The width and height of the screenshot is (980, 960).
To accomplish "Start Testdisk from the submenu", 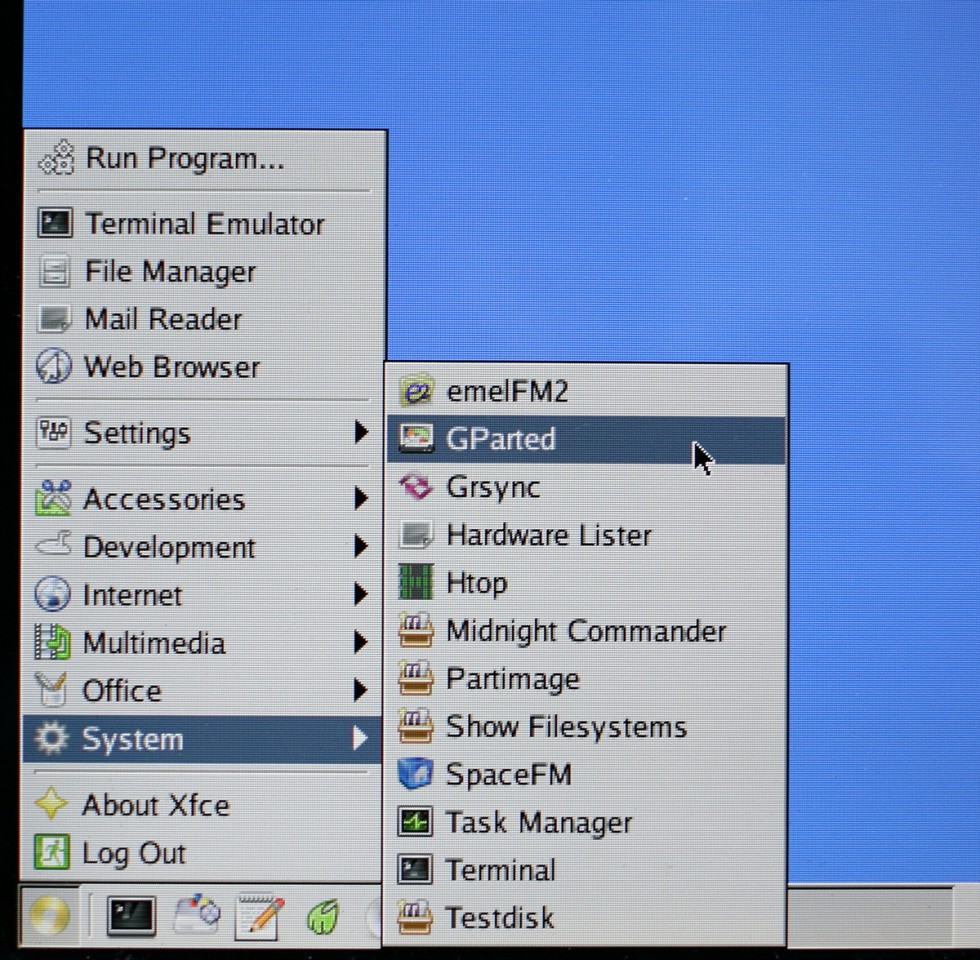I will (x=499, y=917).
